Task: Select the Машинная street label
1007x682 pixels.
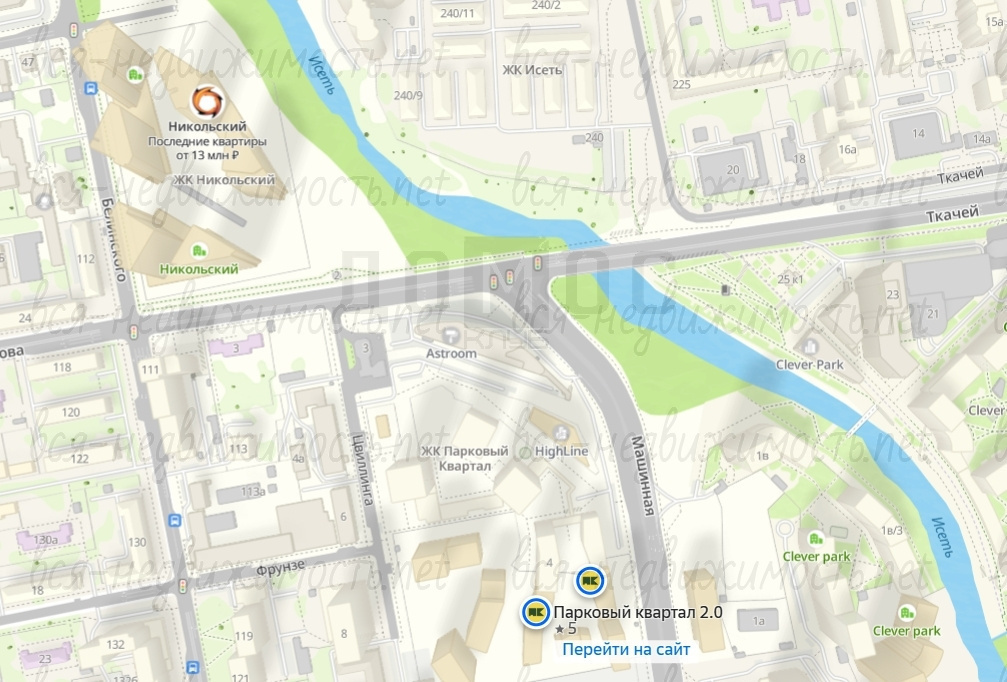Action: pos(644,476)
